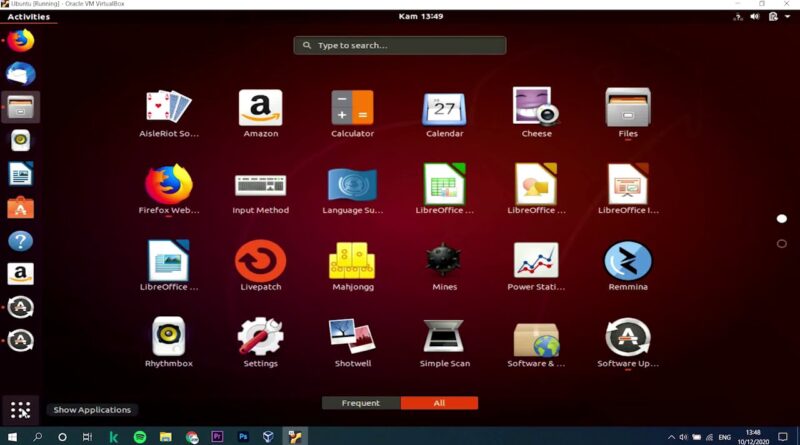Open LibreOffice Writer from dock
This screenshot has width=800, height=445.
(20, 174)
